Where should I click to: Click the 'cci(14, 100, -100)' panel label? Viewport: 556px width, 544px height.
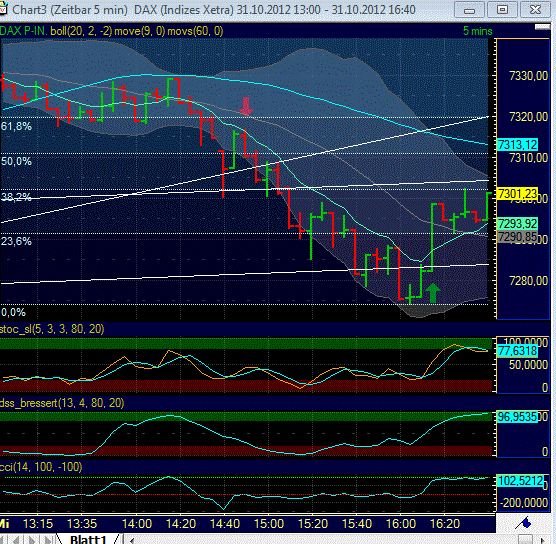(x=41, y=467)
